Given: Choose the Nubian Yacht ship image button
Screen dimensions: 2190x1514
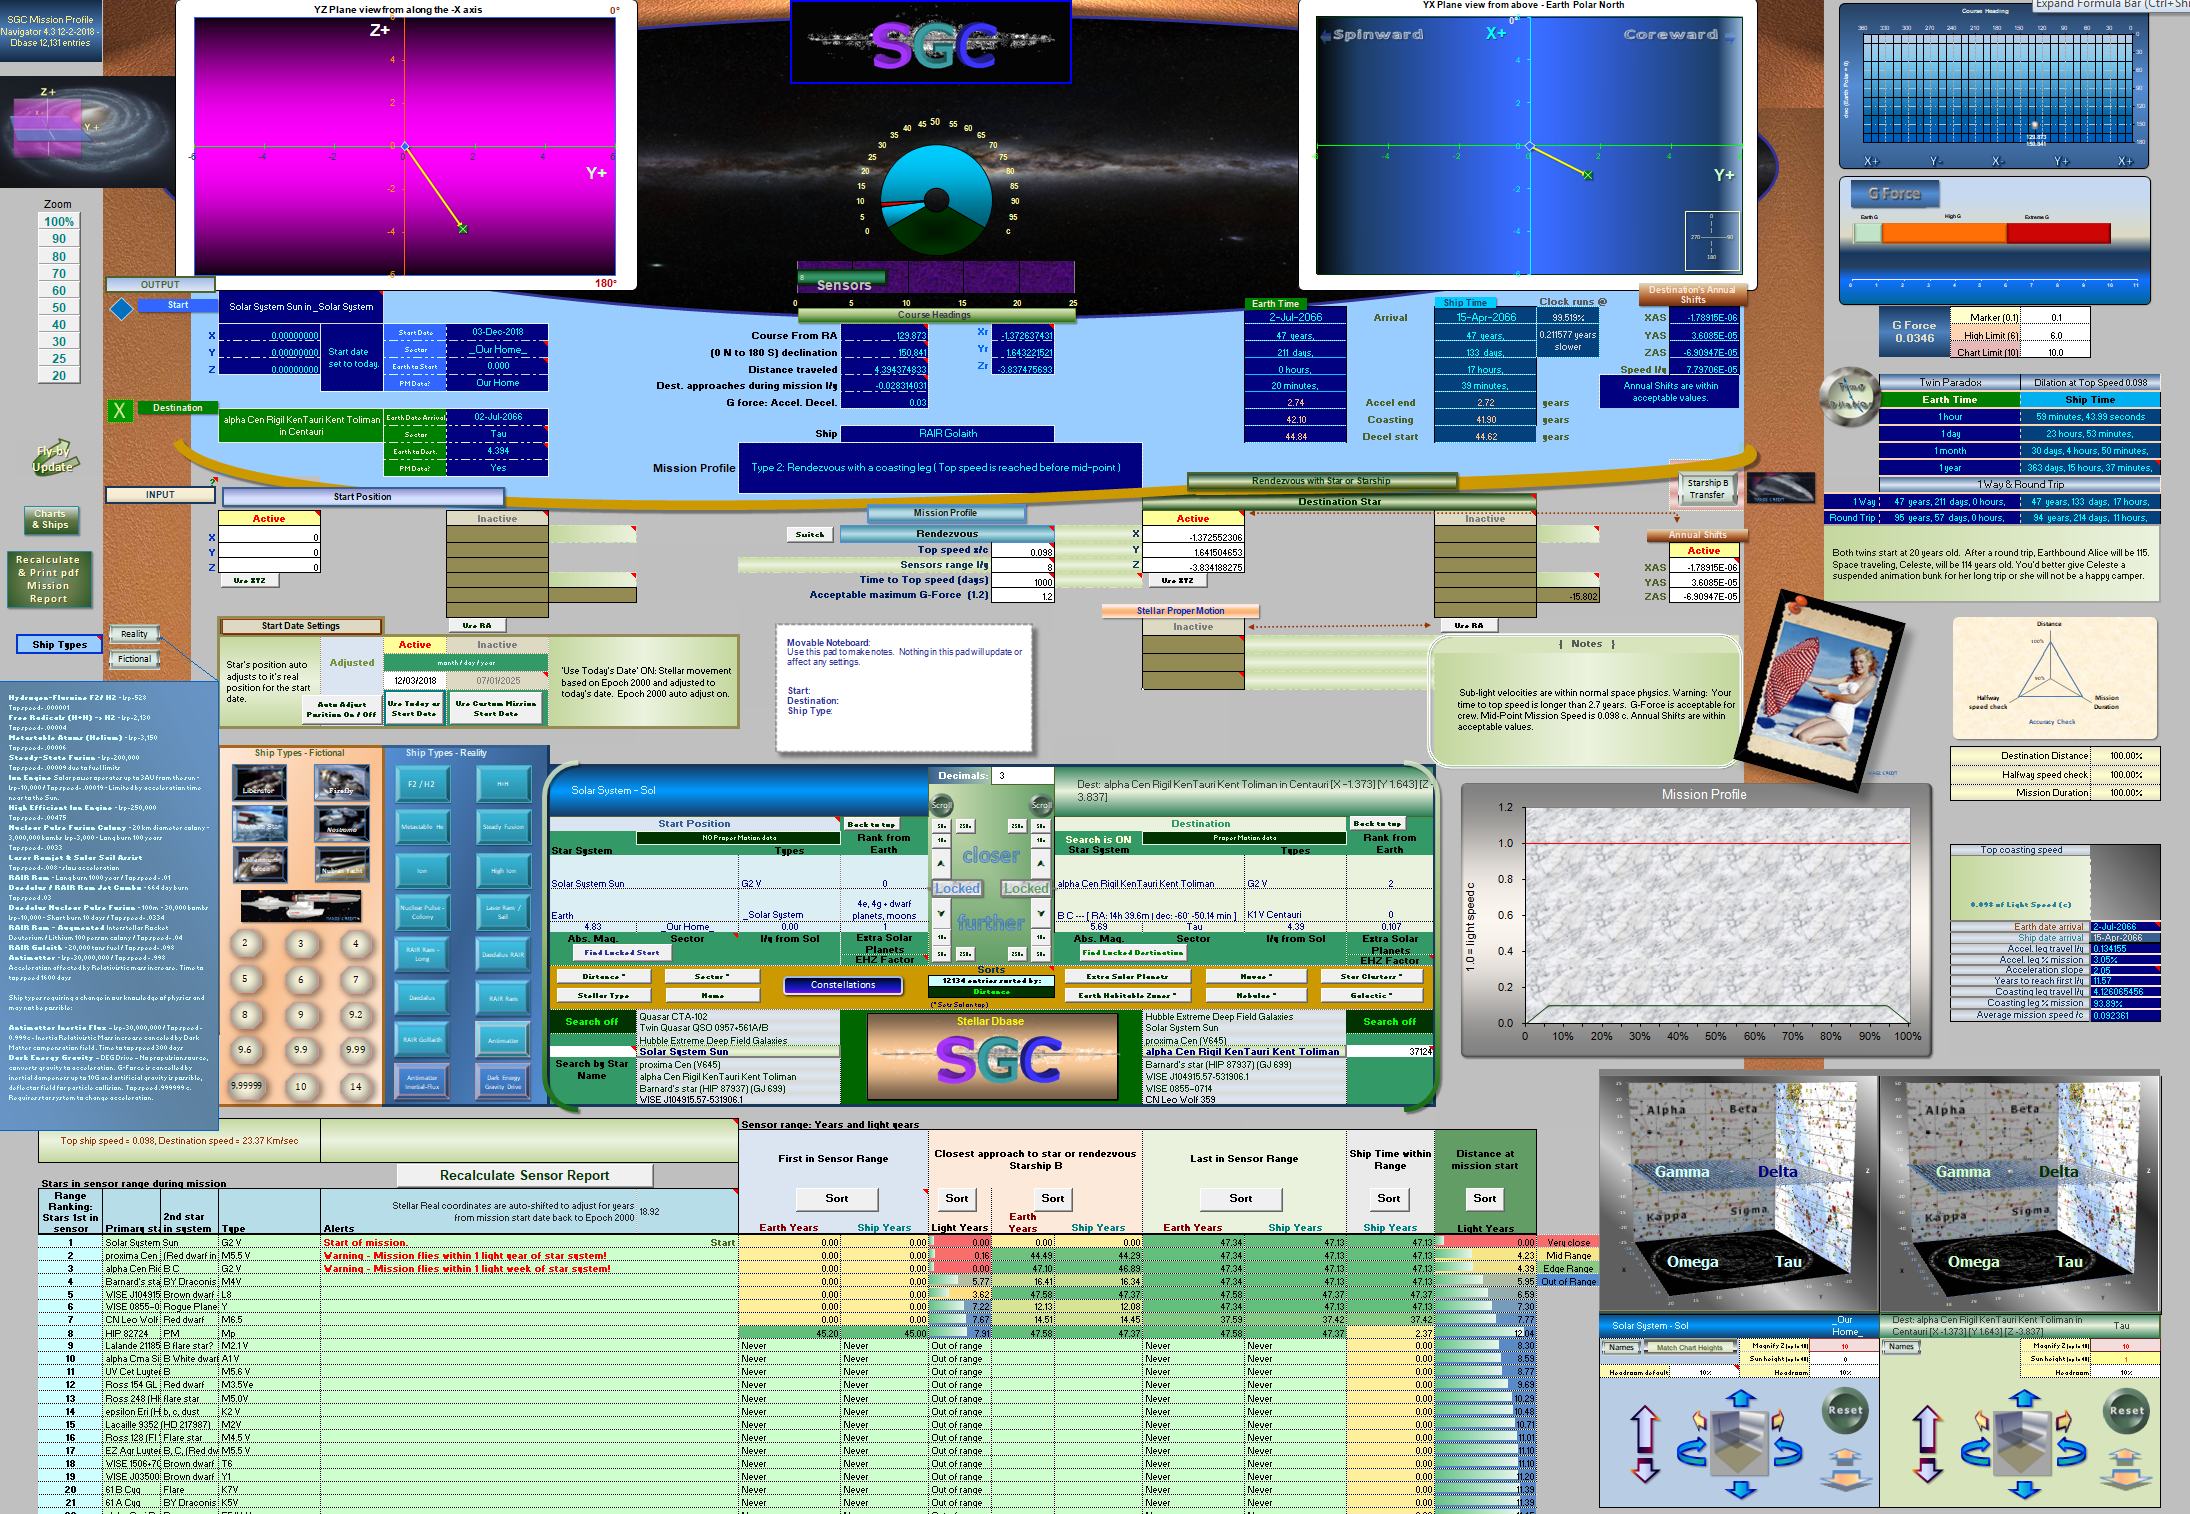Looking at the screenshot, I should (x=340, y=864).
